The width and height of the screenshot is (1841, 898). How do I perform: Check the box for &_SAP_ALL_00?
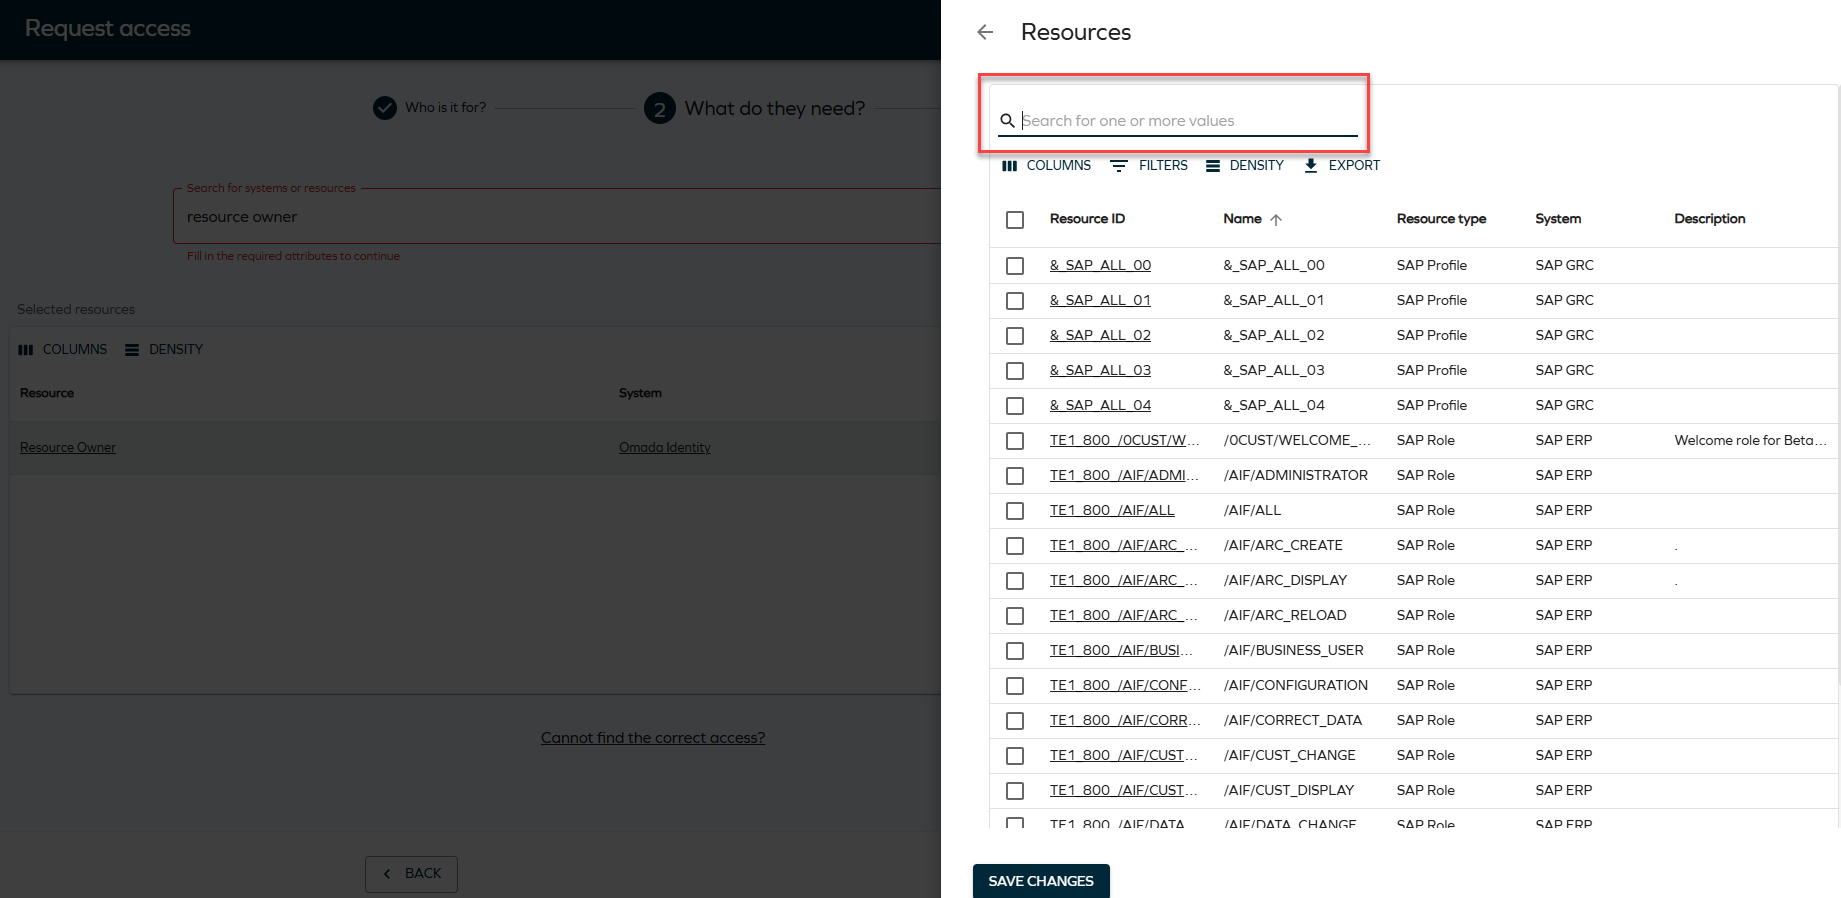1015,266
